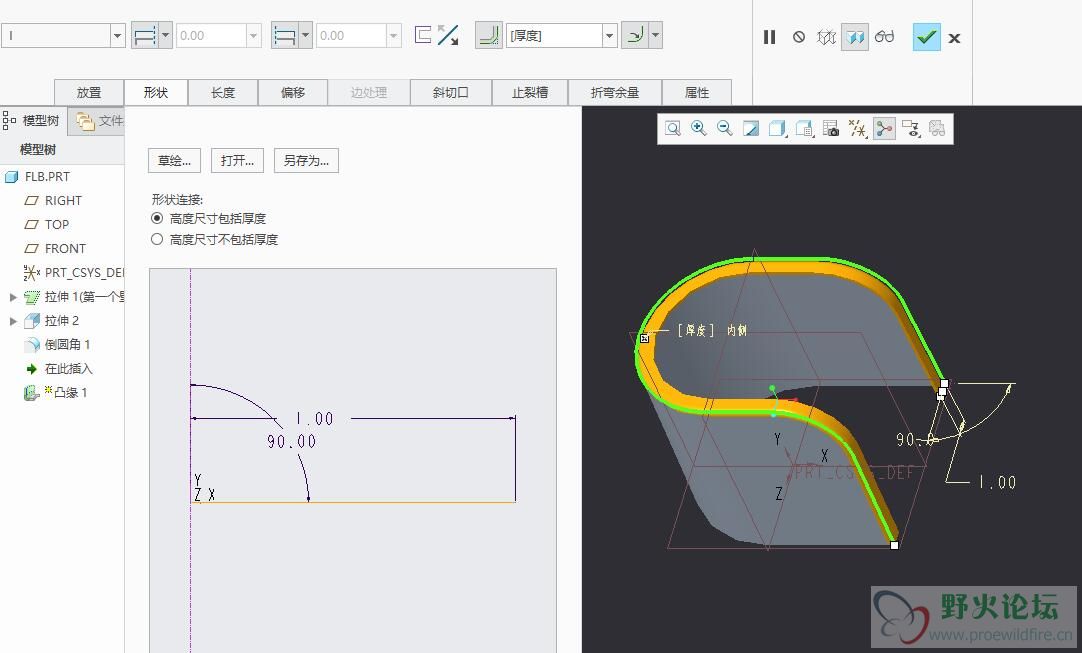Repaint the graphics view
1082x653 pixels.
tap(751, 128)
